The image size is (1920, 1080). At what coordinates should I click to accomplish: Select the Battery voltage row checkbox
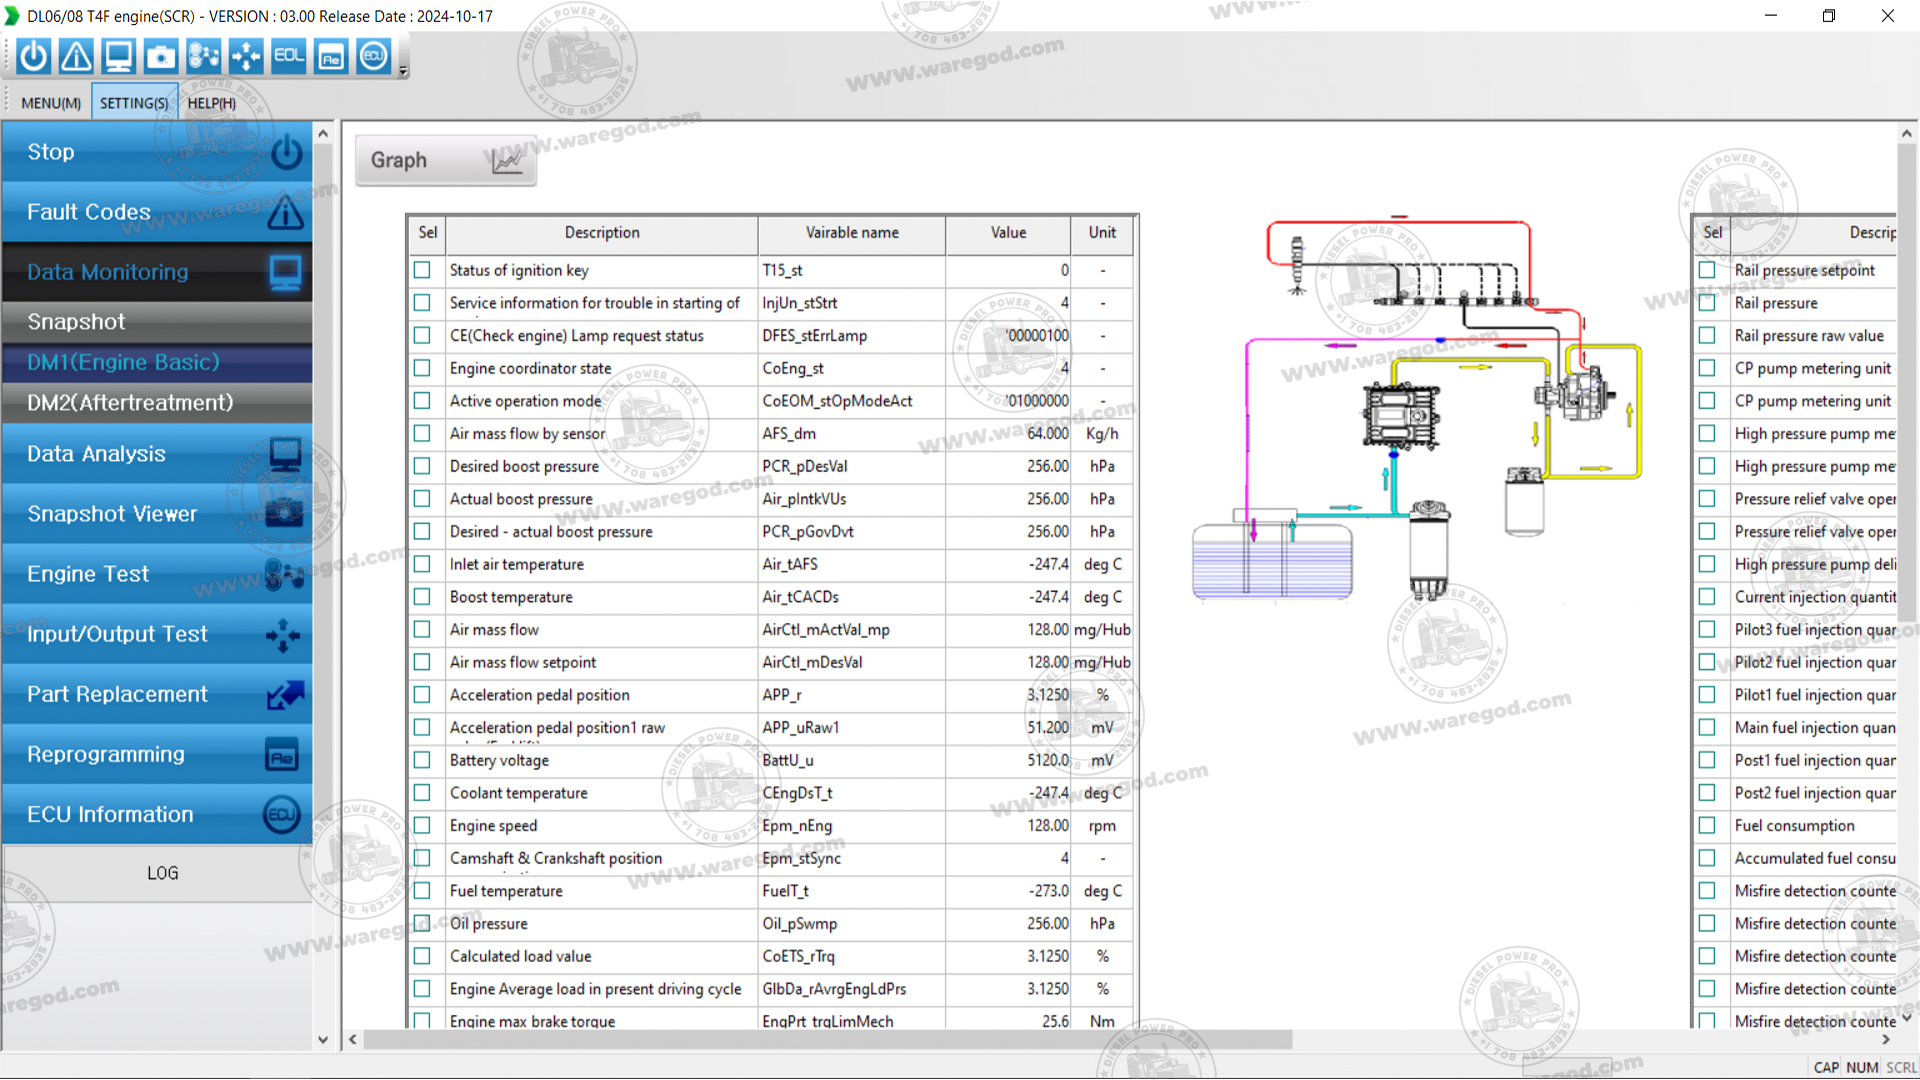(x=422, y=760)
